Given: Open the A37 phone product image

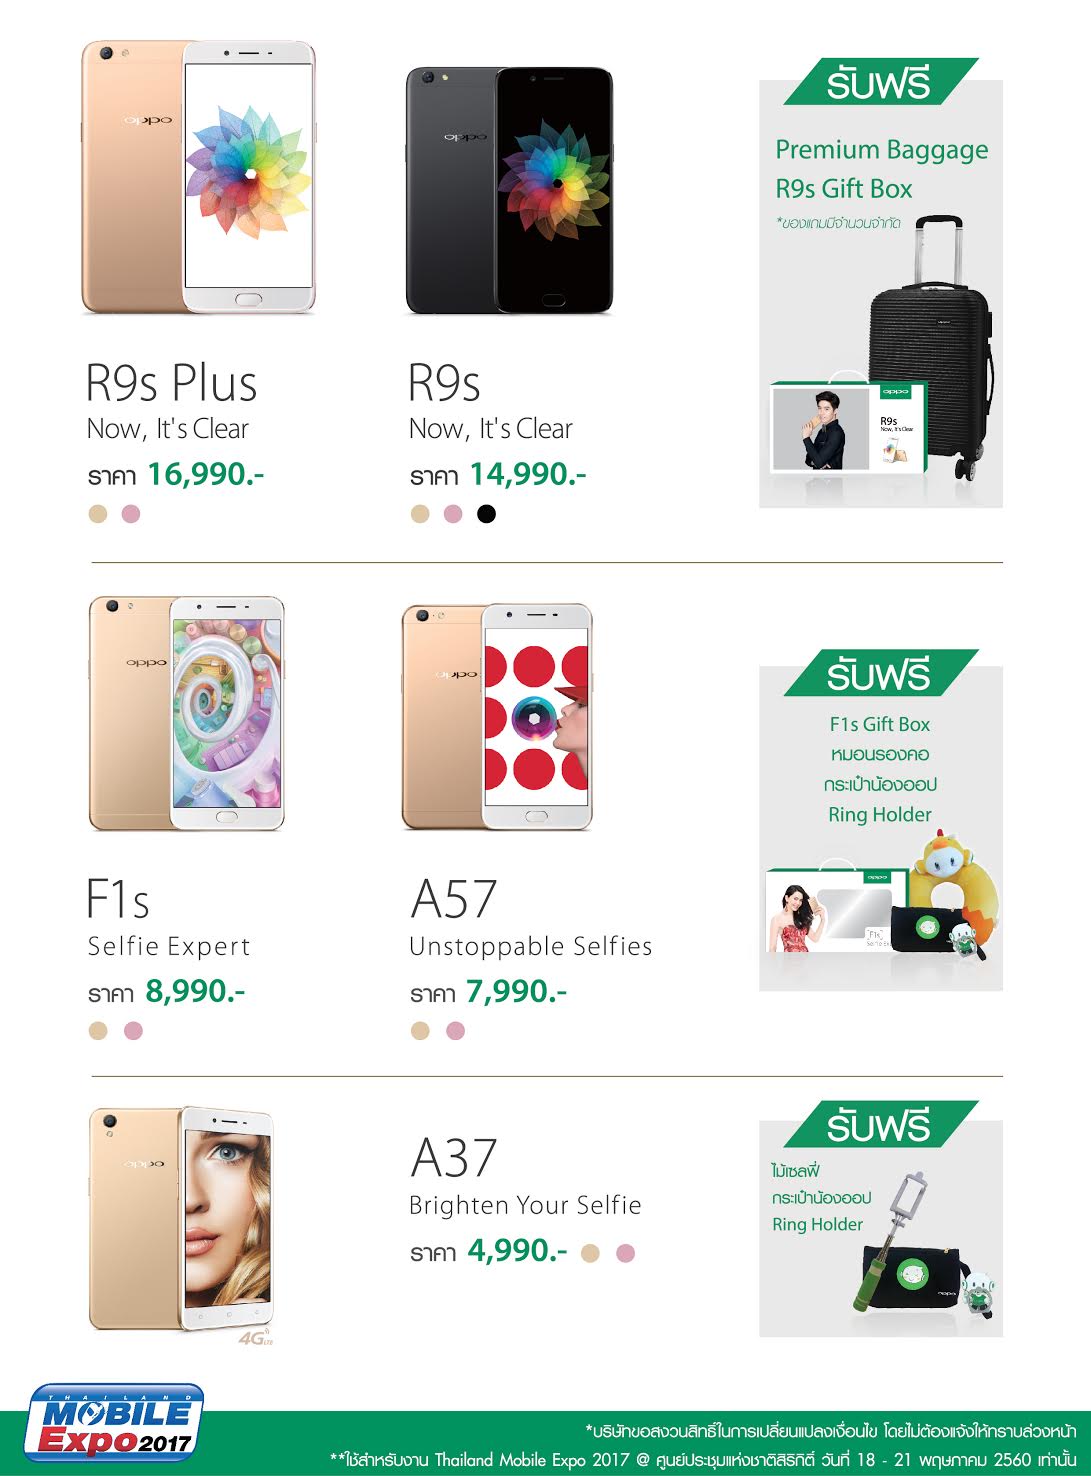Looking at the screenshot, I should tap(181, 1220).
